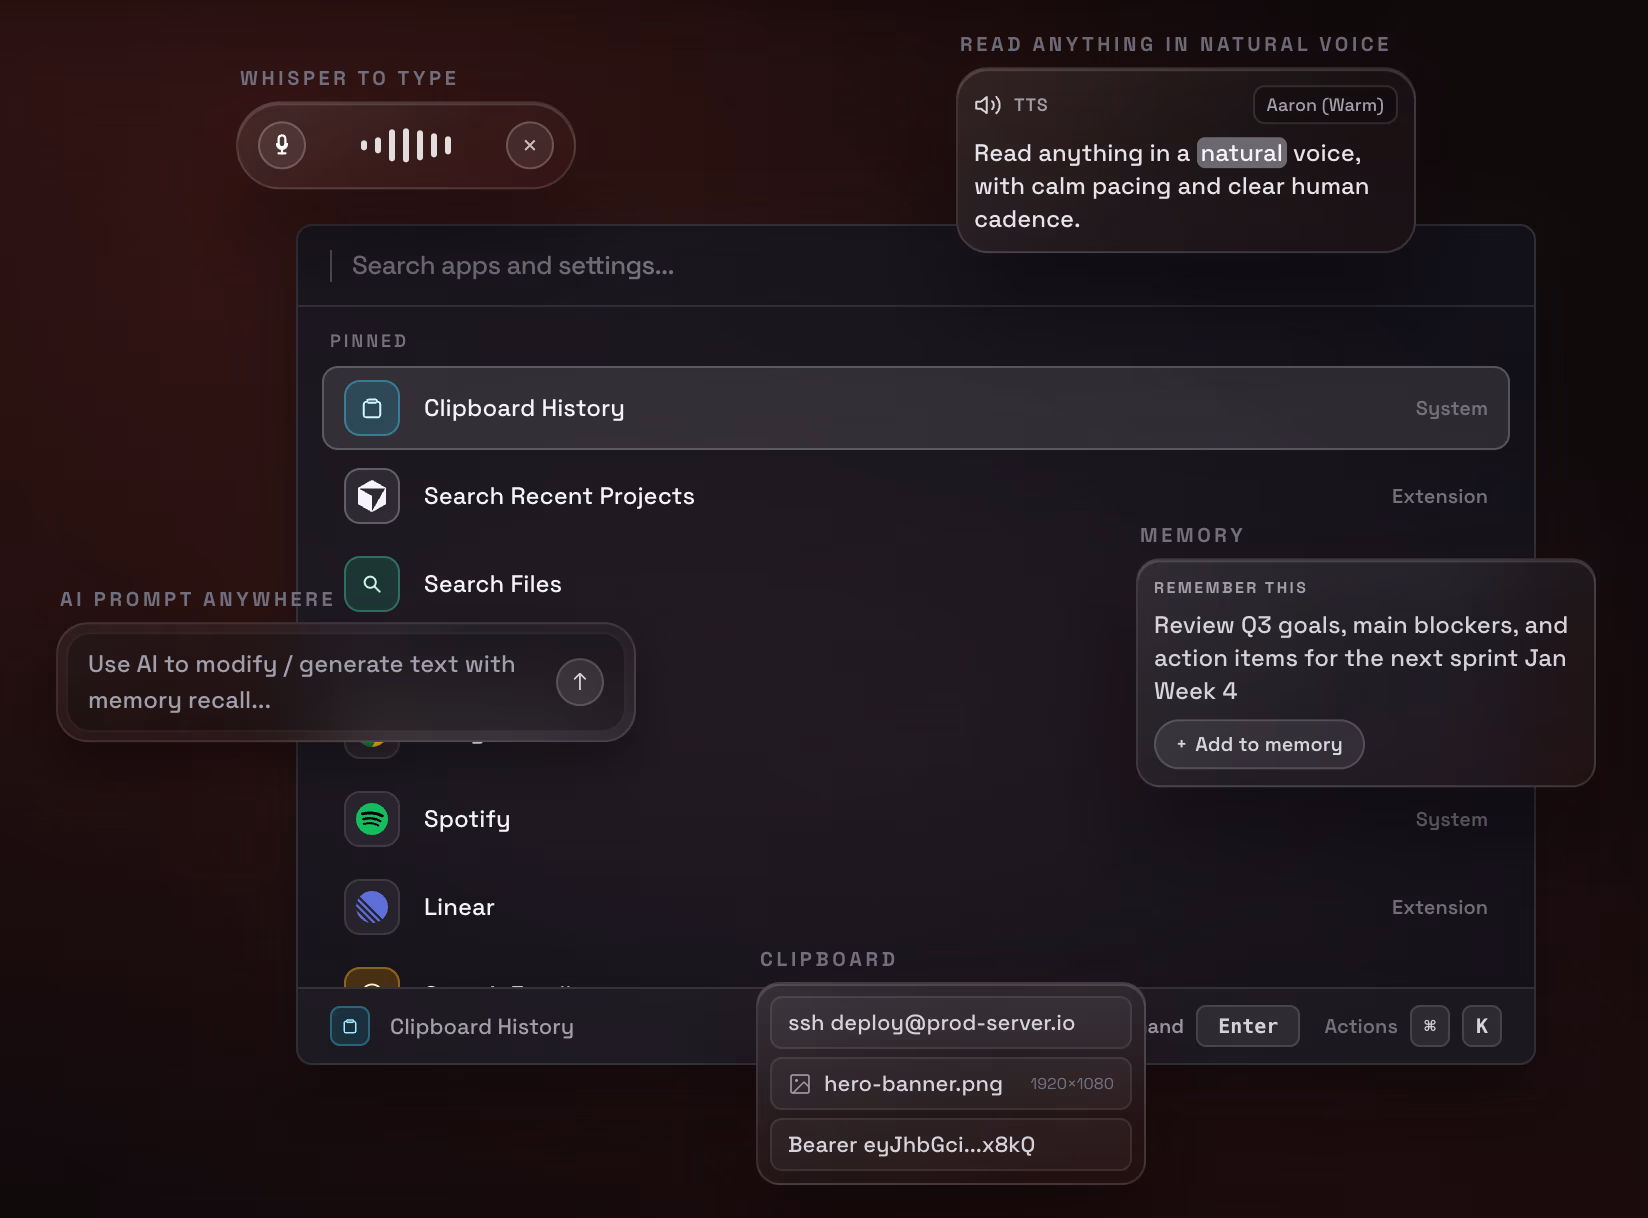Submit the AI prompt with the arrow icon
This screenshot has height=1218, width=1648.
(x=580, y=681)
